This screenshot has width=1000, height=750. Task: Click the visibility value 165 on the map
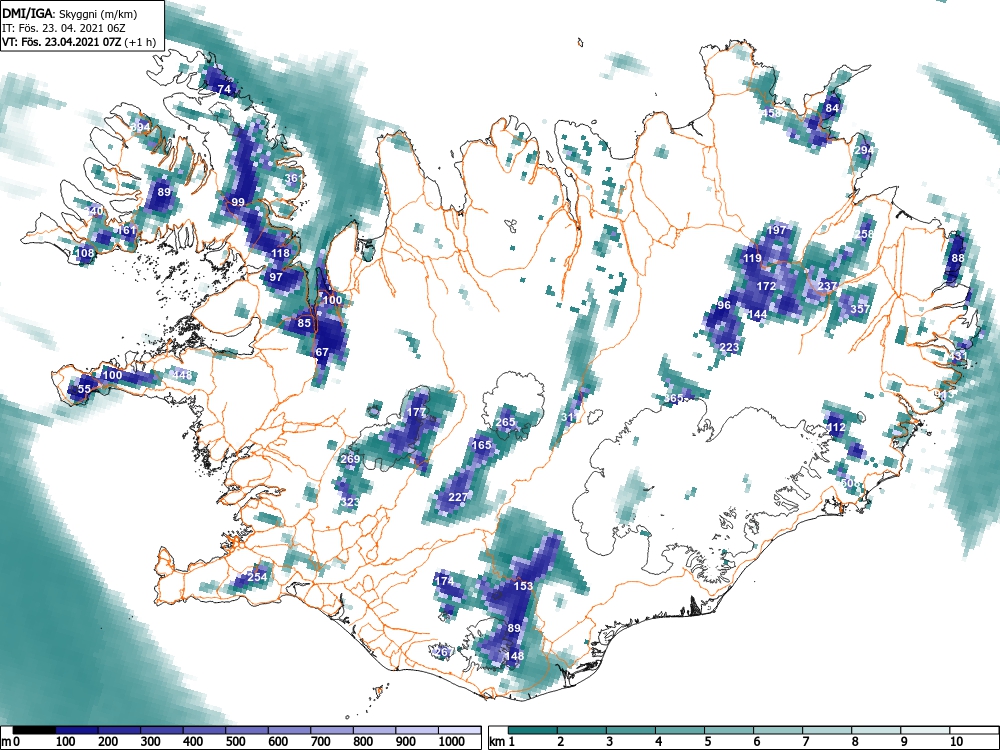click(x=482, y=445)
